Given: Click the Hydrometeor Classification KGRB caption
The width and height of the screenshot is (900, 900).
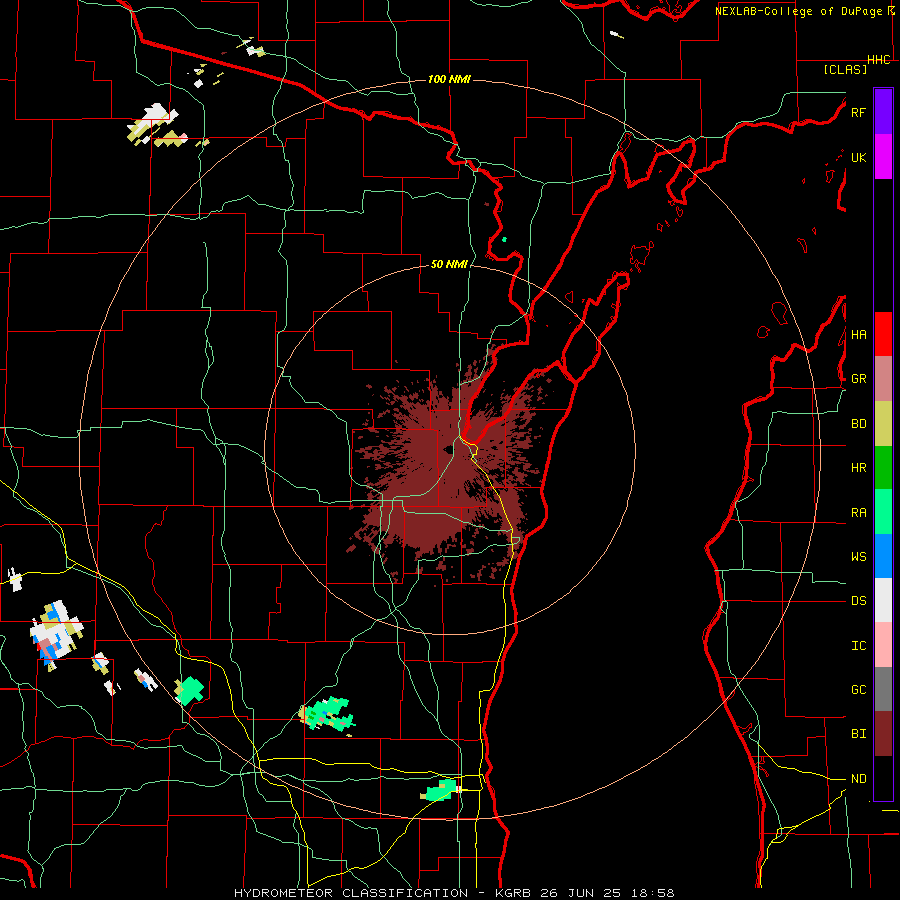Looking at the screenshot, I should coord(454,893).
